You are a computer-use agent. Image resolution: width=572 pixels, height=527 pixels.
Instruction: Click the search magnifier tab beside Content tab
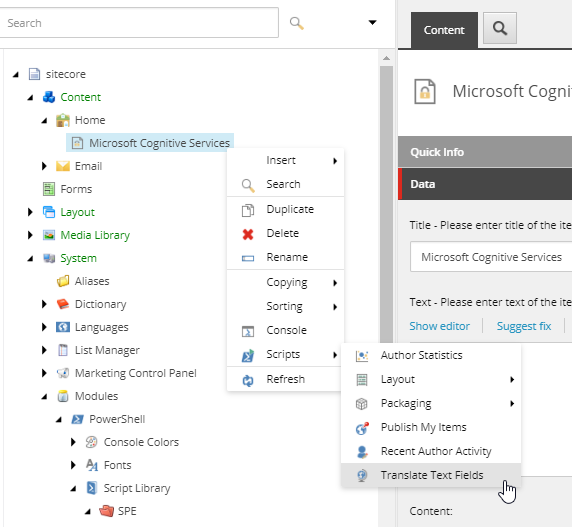point(500,28)
